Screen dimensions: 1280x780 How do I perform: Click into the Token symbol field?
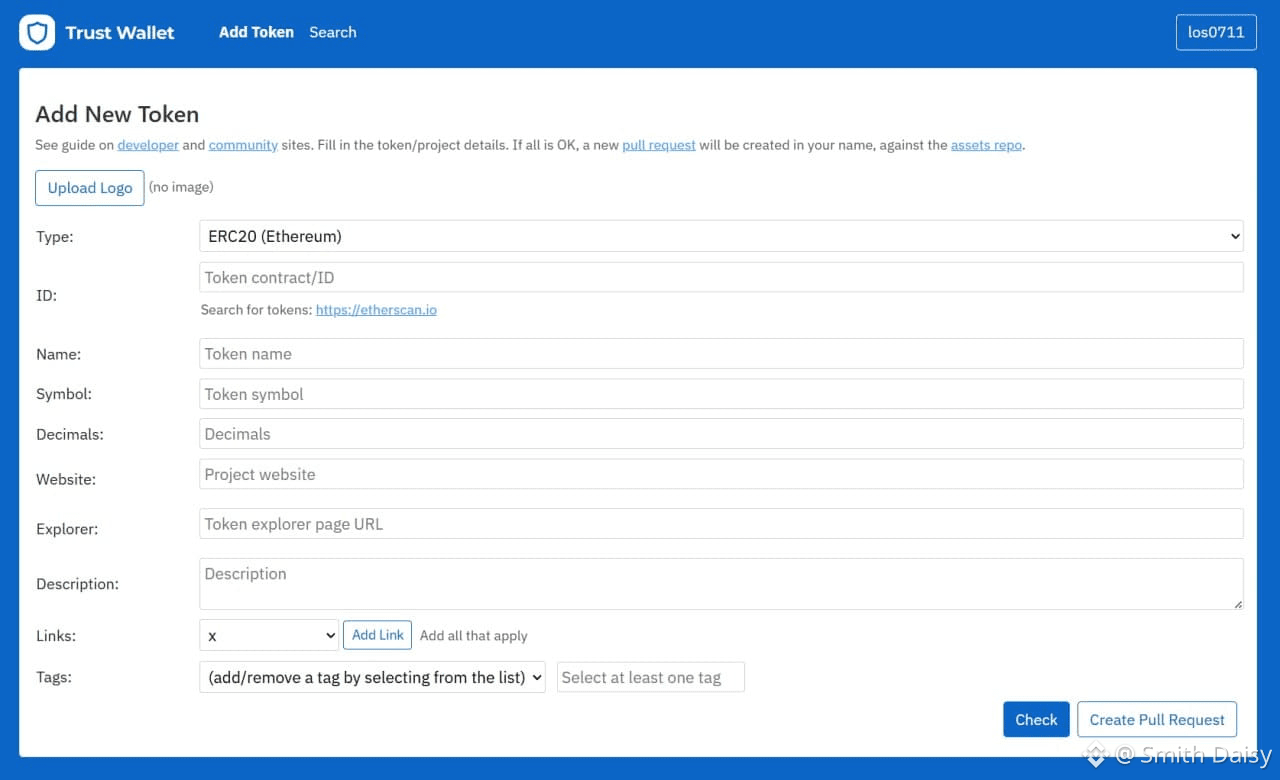pyautogui.click(x=721, y=394)
